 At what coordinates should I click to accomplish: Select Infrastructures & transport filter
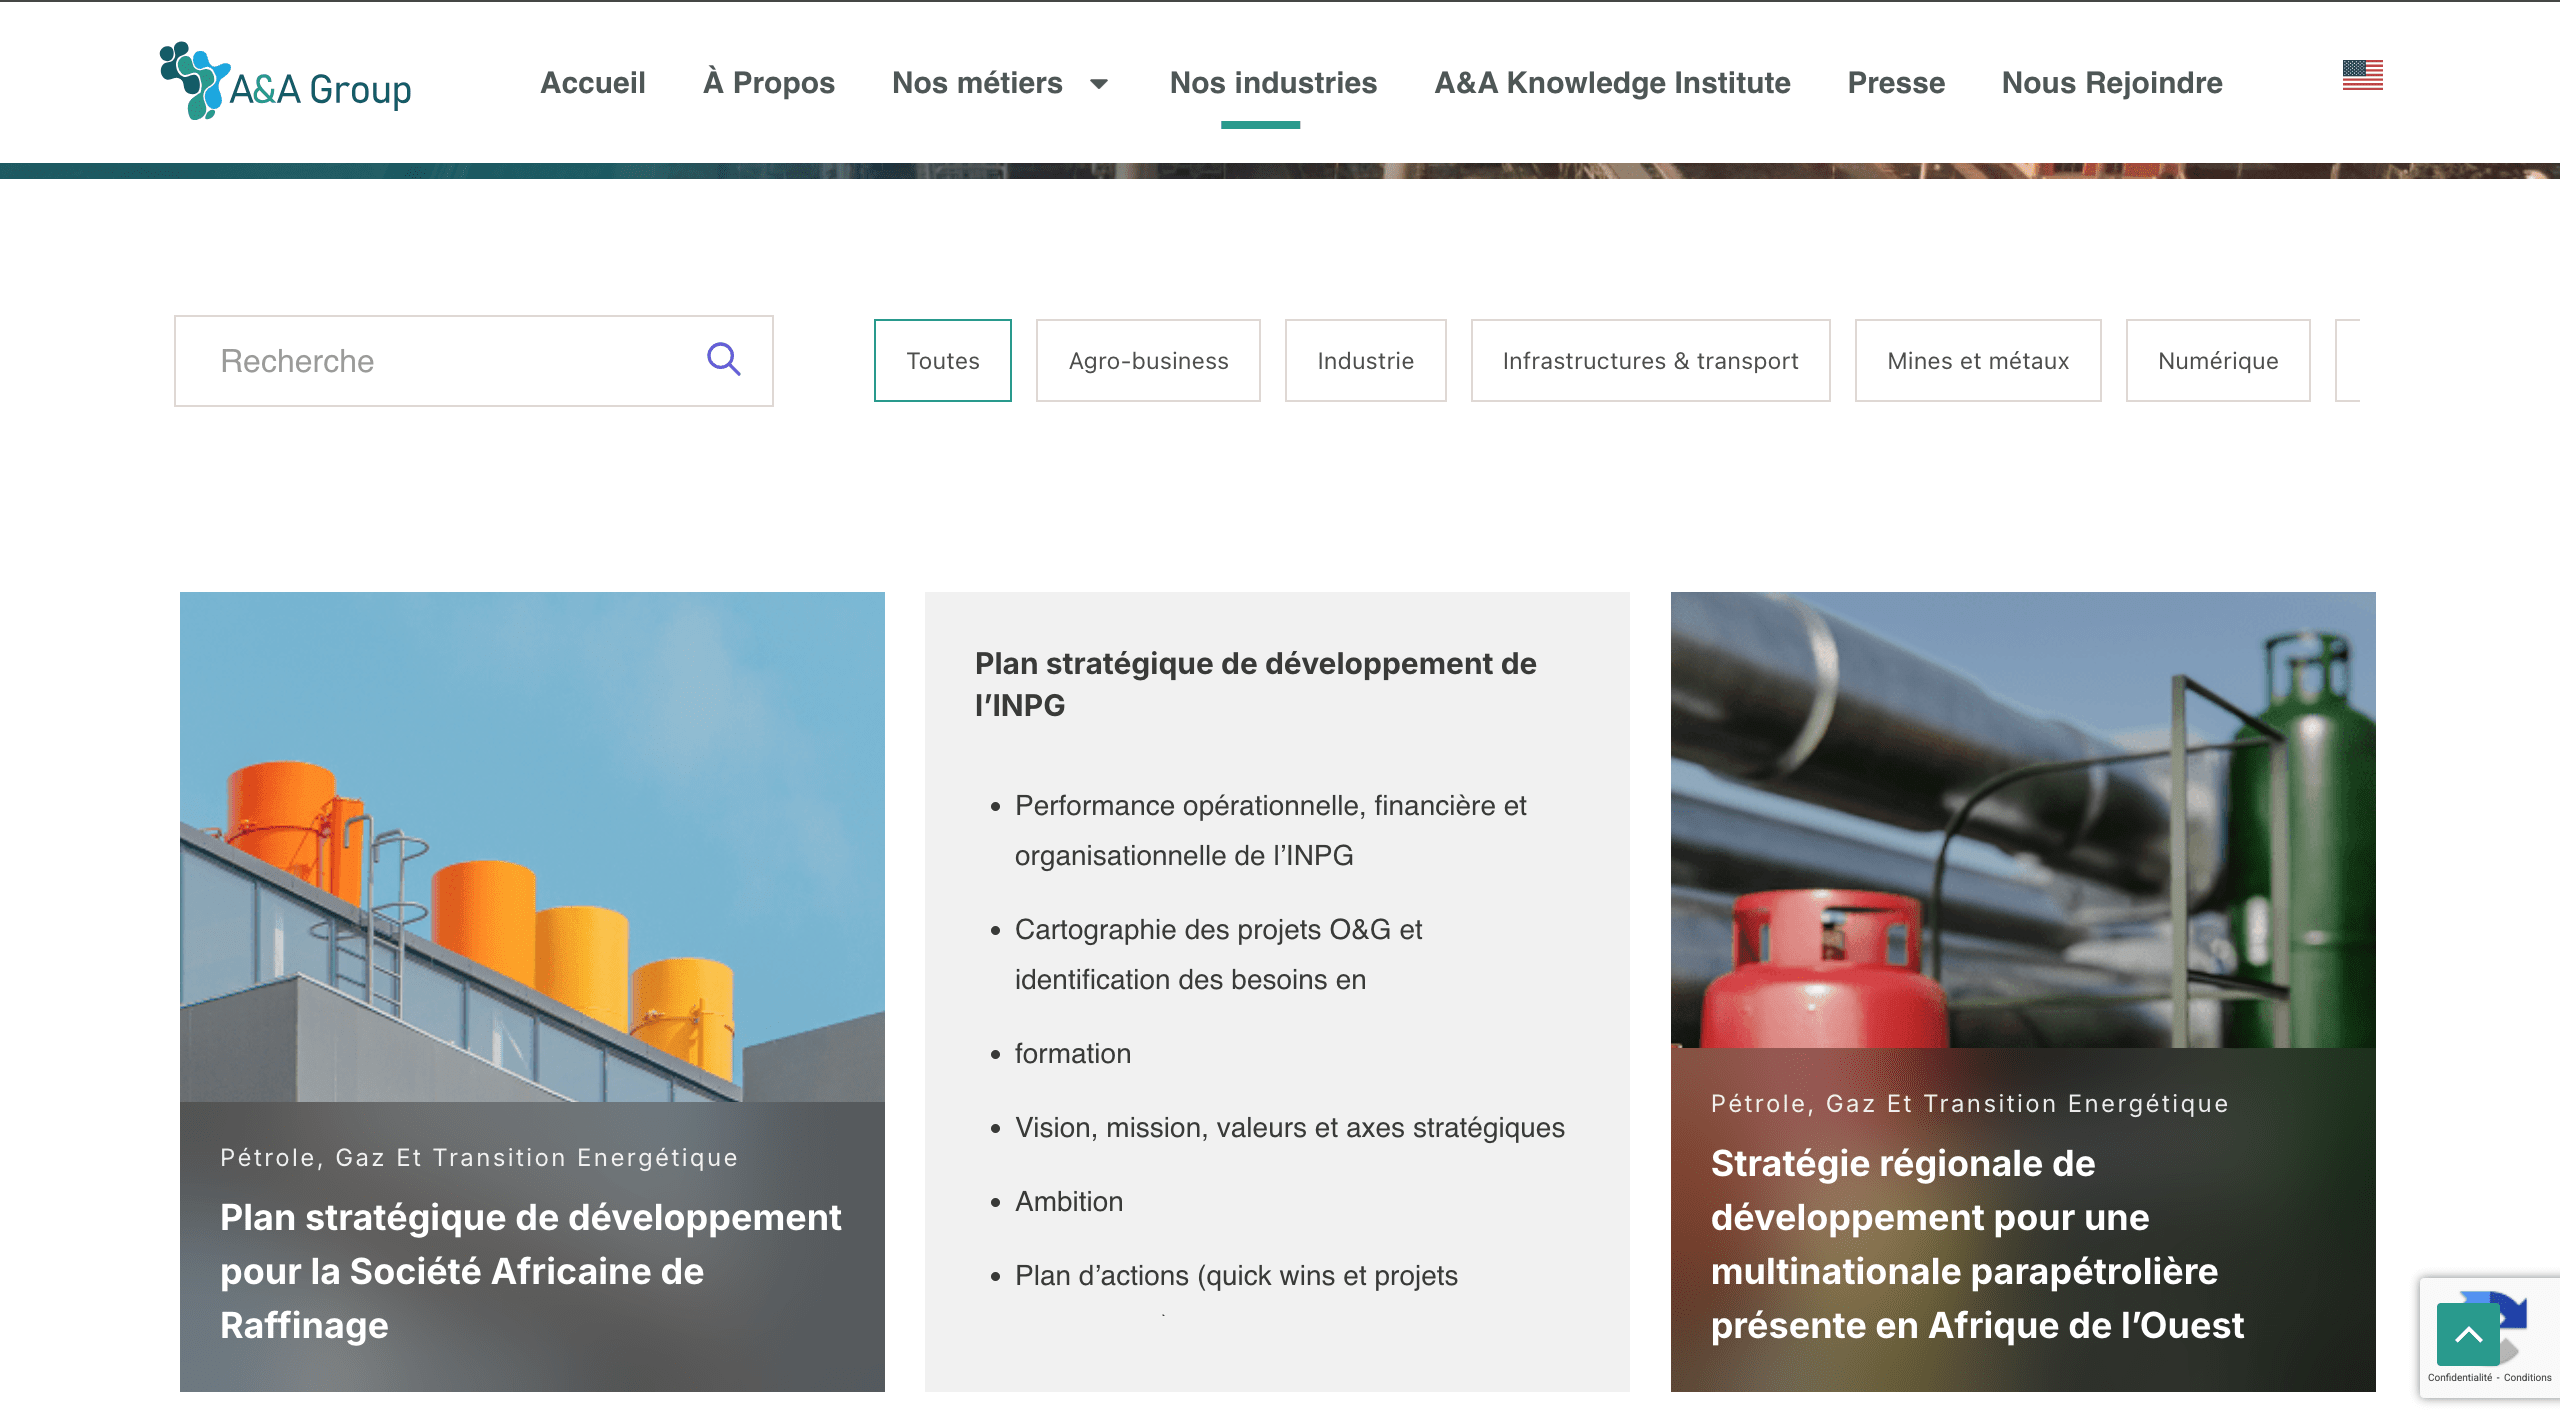point(1650,361)
